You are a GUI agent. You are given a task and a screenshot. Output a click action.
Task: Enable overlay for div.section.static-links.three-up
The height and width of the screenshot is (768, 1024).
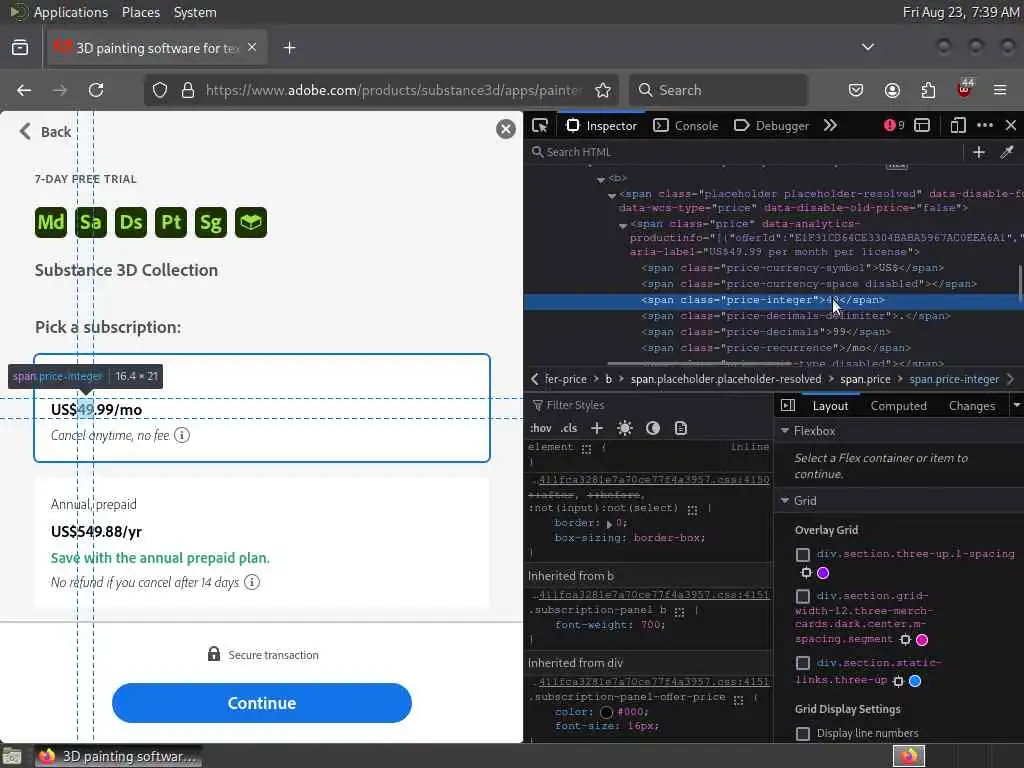coord(803,664)
